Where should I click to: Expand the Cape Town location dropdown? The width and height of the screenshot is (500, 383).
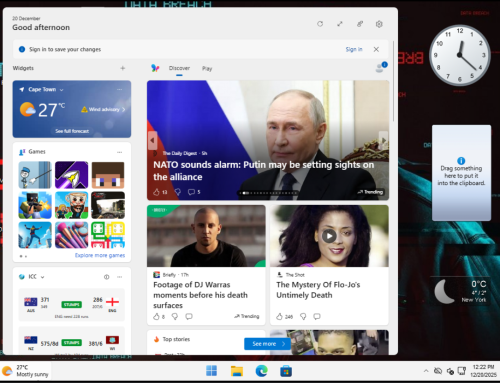click(x=61, y=90)
